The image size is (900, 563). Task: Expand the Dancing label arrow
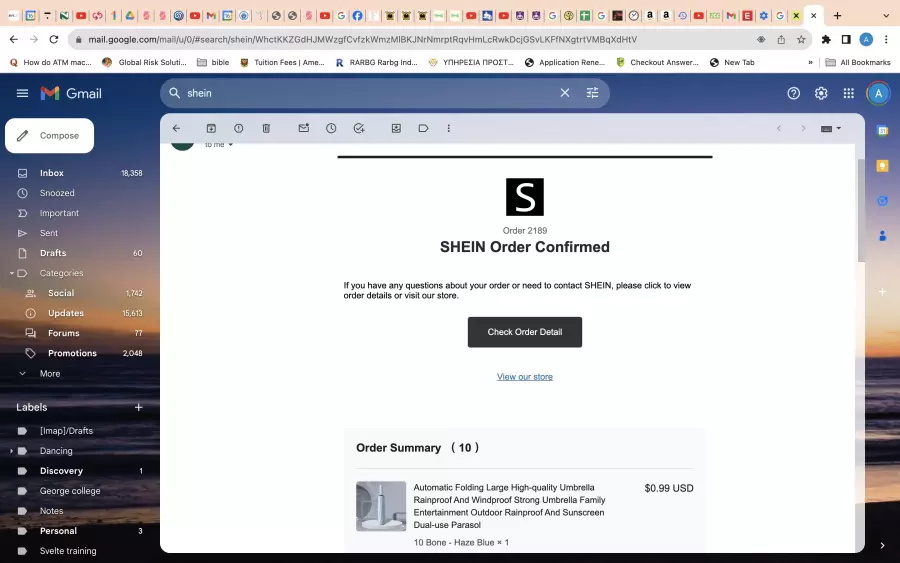pos(11,451)
